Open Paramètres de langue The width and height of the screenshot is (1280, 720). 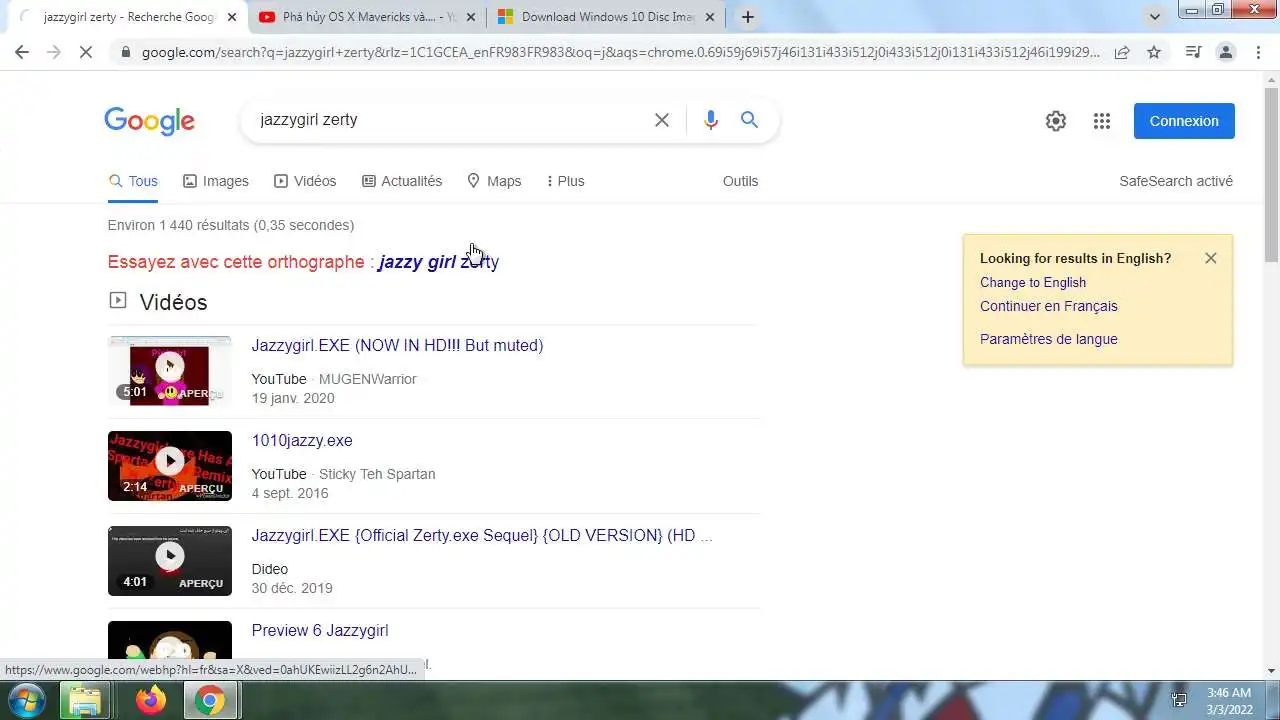(1049, 339)
